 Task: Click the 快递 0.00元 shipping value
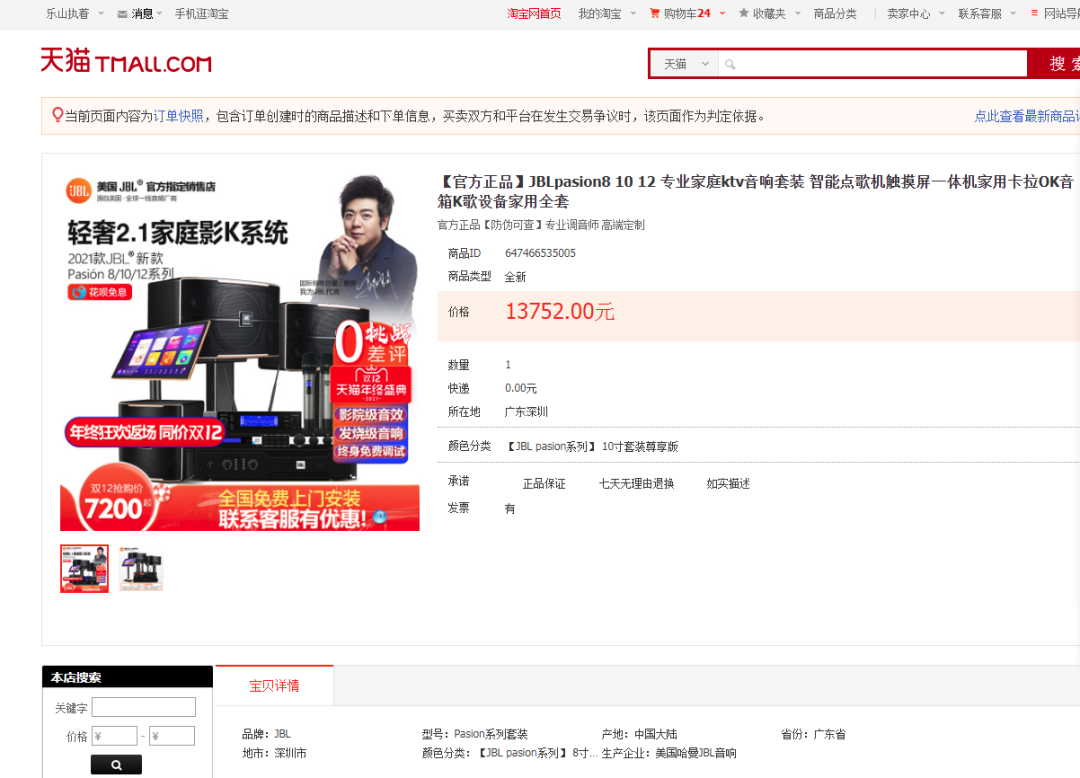click(x=521, y=388)
